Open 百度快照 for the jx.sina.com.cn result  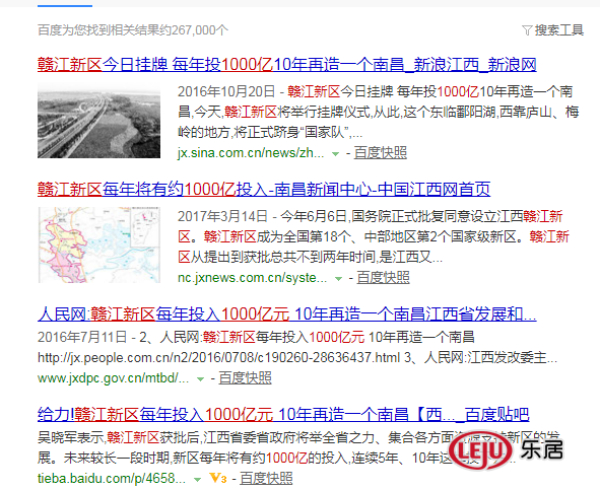(x=380, y=153)
